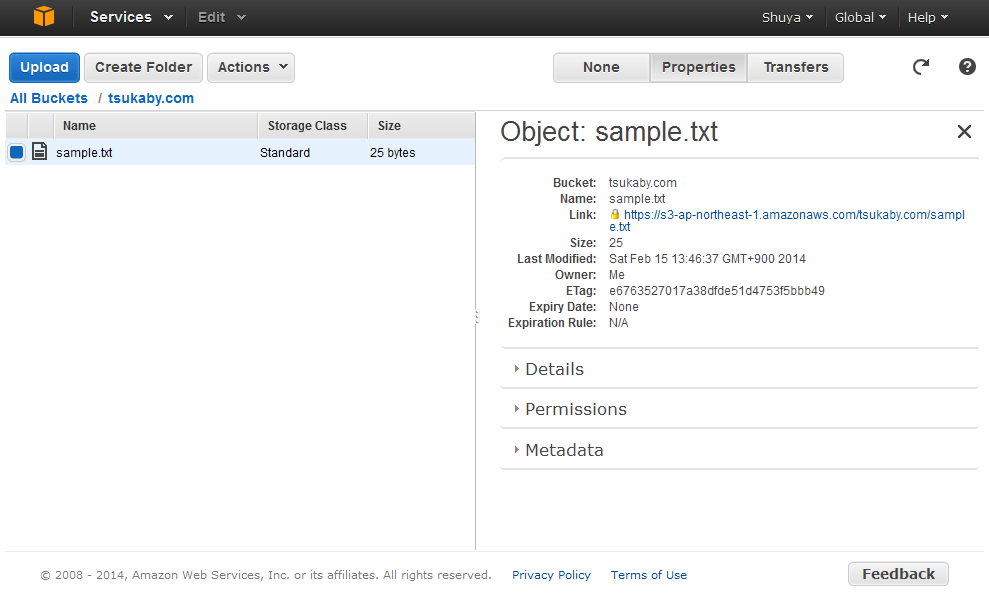Open the Services menu

131,17
